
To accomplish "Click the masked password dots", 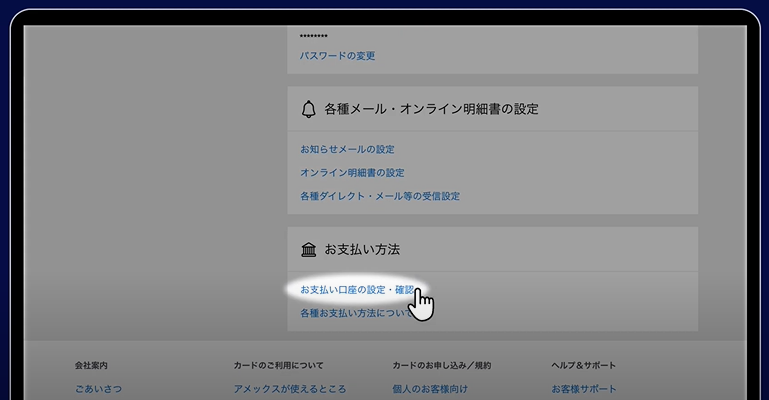I will [314, 36].
